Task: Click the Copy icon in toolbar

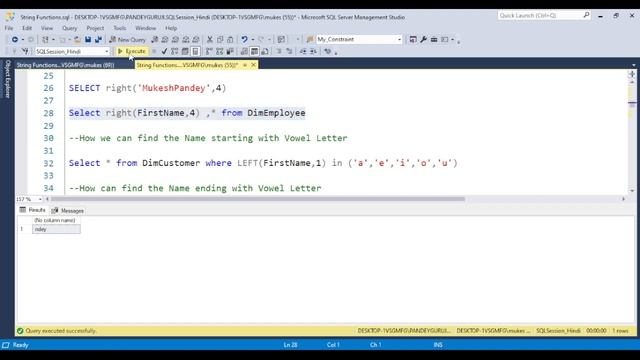Action: (220, 40)
